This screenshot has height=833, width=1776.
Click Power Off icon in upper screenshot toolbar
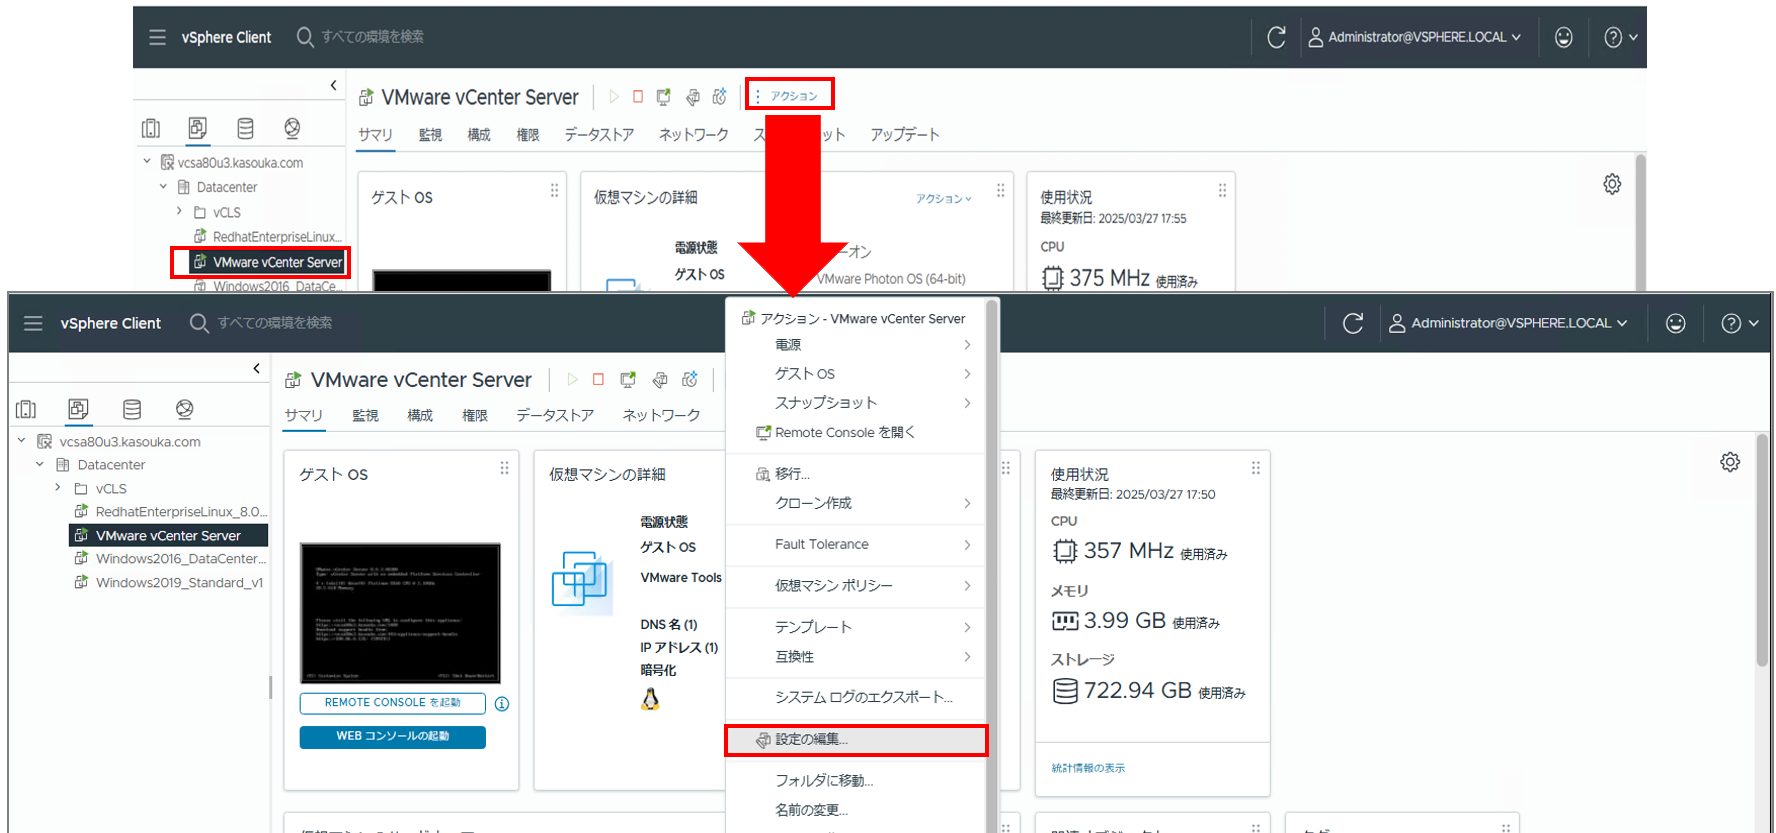(638, 97)
